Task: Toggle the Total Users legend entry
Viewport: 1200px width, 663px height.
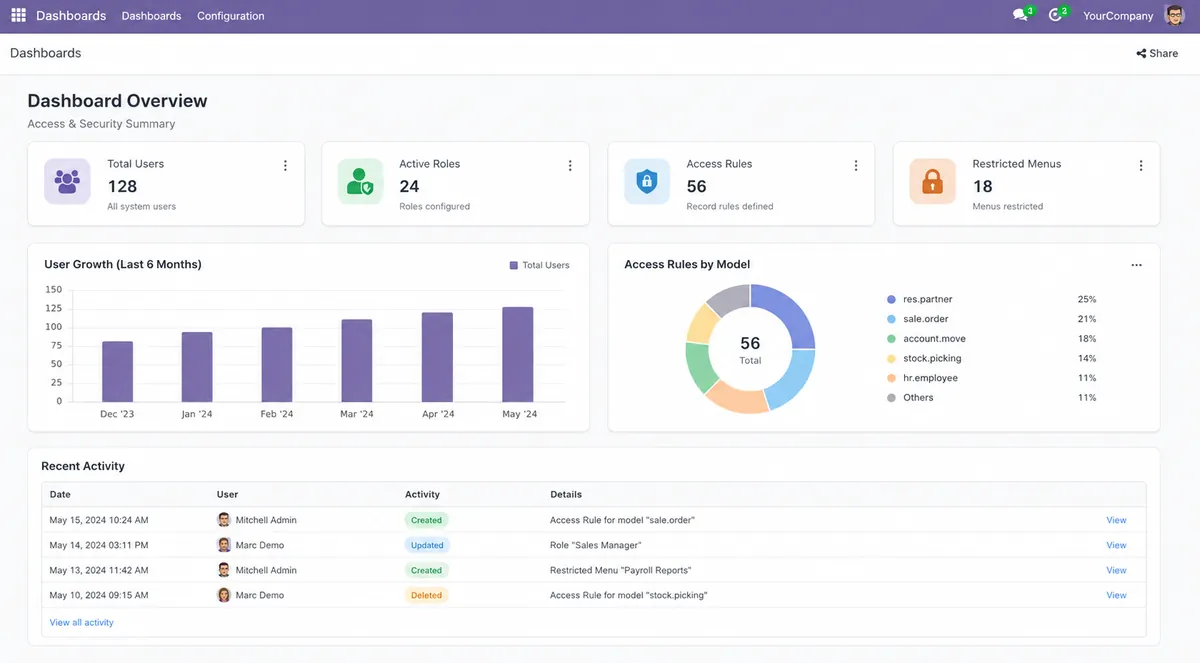Action: (x=539, y=265)
